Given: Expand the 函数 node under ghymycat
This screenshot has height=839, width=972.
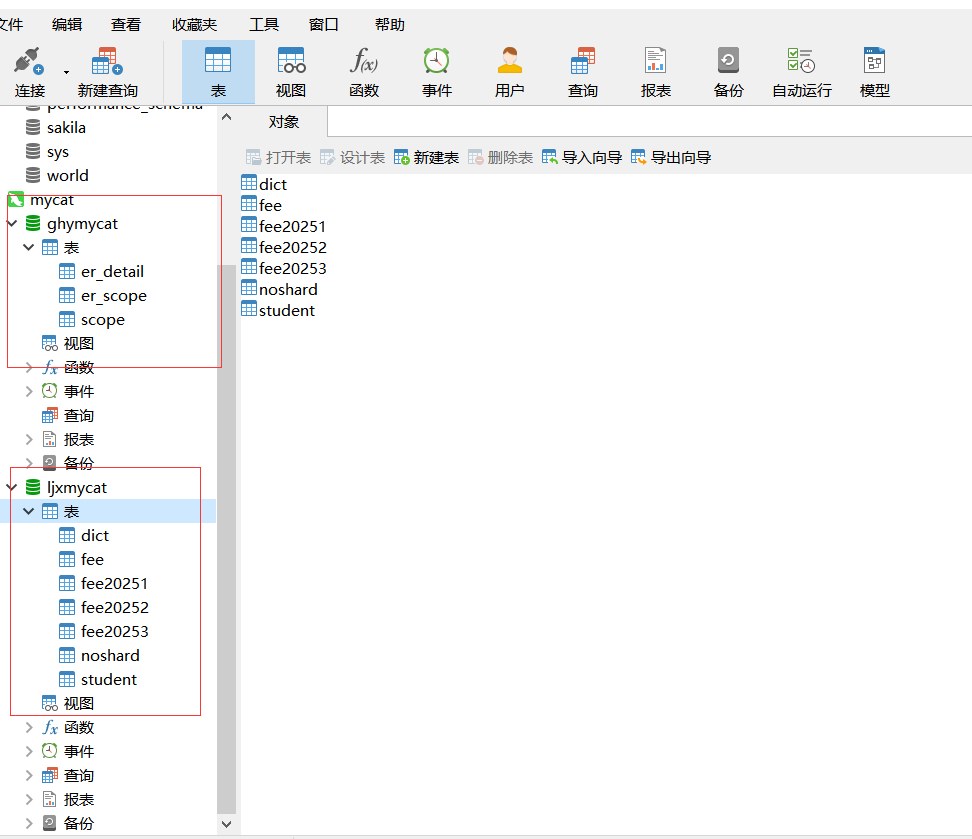Looking at the screenshot, I should (x=29, y=368).
